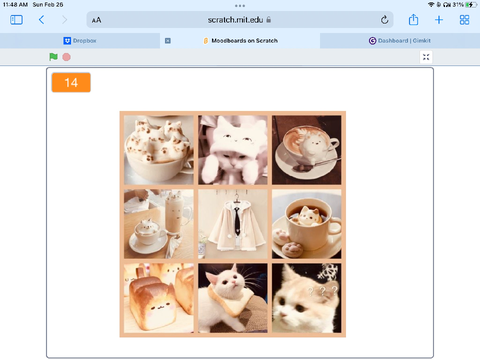
Task: Click the hooded coat with tie image
Action: [x=233, y=224]
